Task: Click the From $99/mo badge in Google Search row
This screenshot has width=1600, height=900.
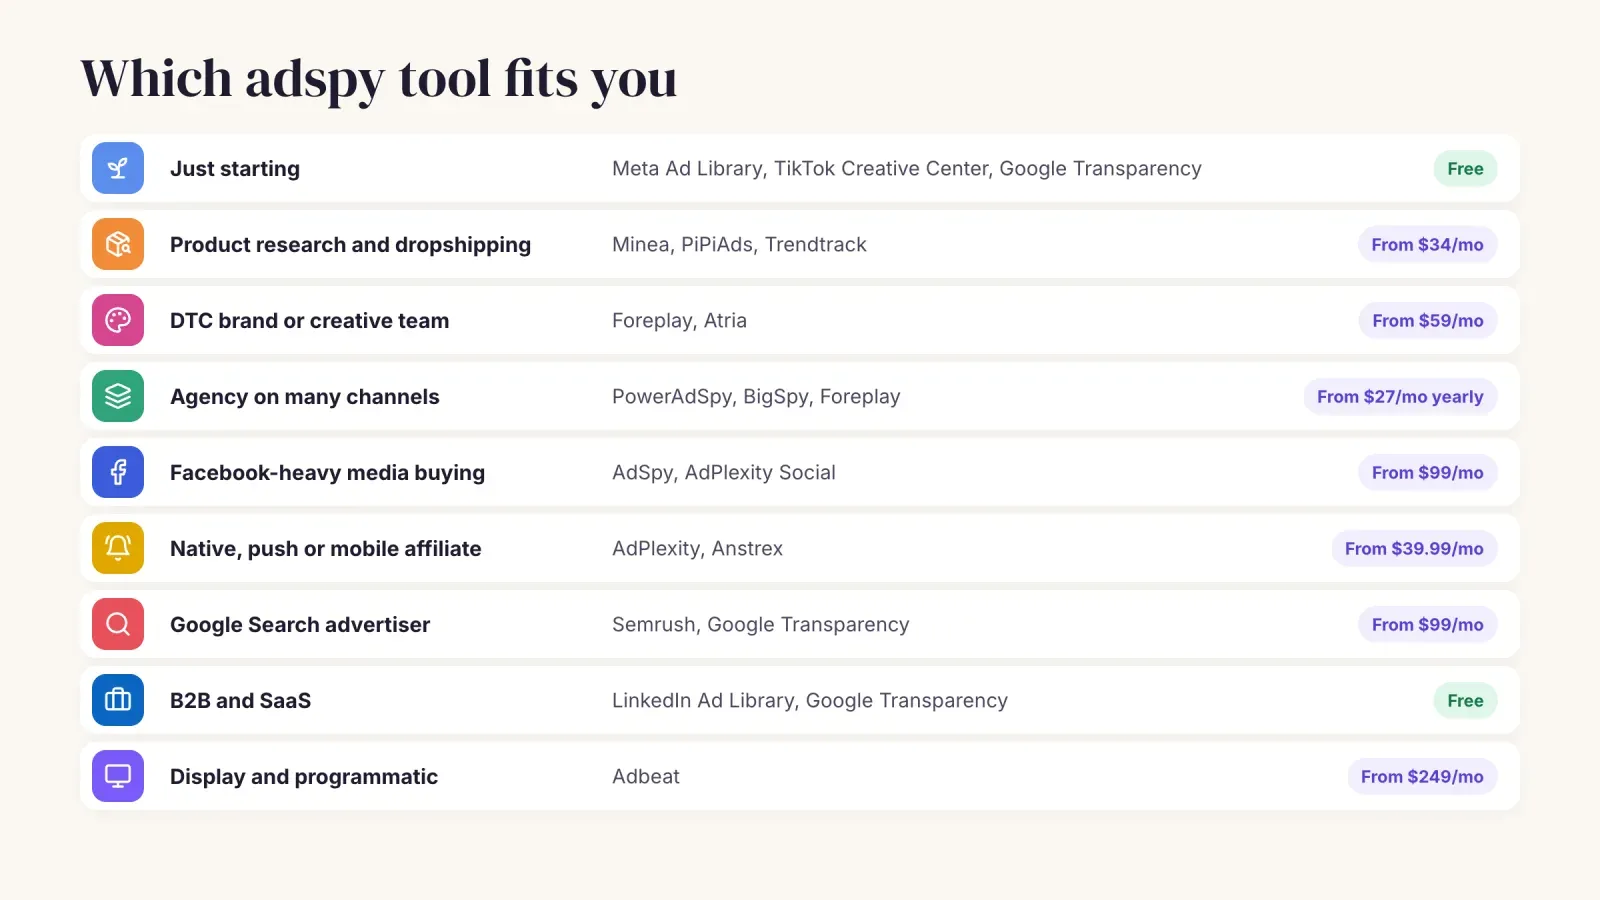Action: 1428,625
